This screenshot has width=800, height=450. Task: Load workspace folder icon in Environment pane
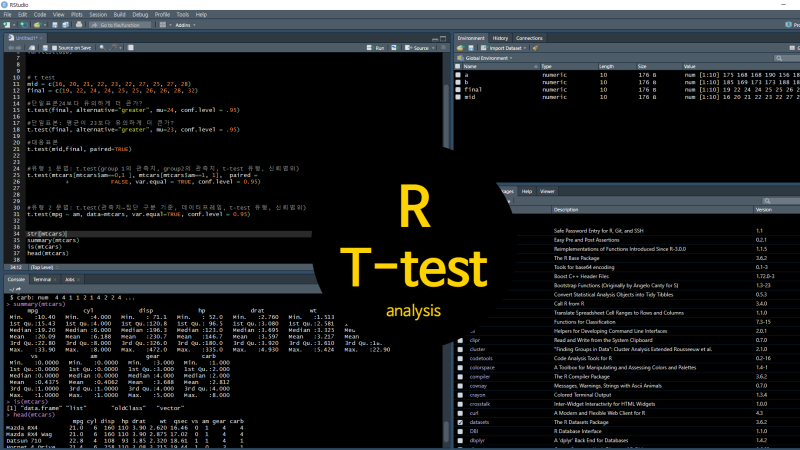point(460,48)
